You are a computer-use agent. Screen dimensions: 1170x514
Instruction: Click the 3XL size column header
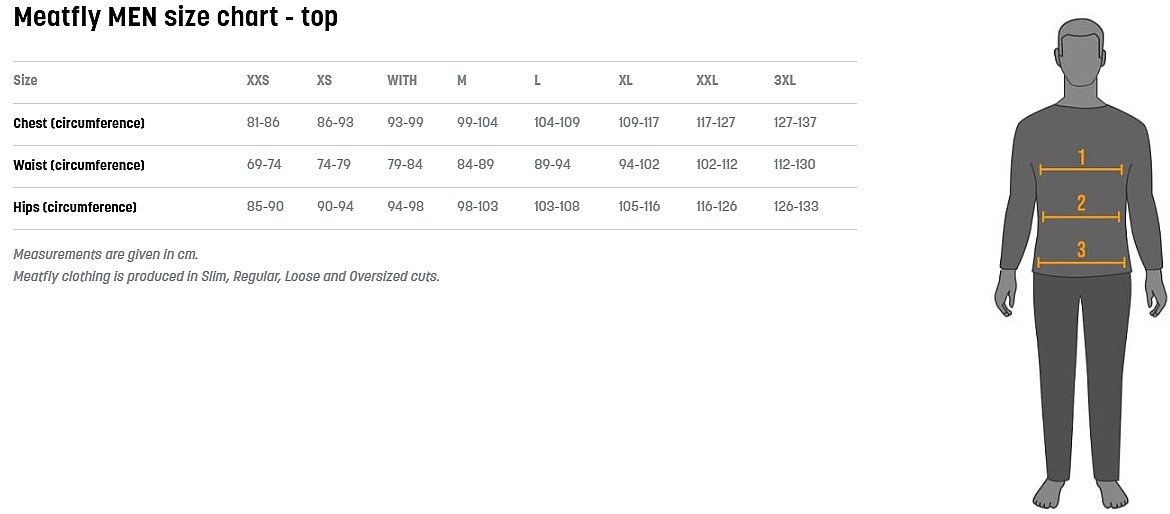click(x=785, y=81)
